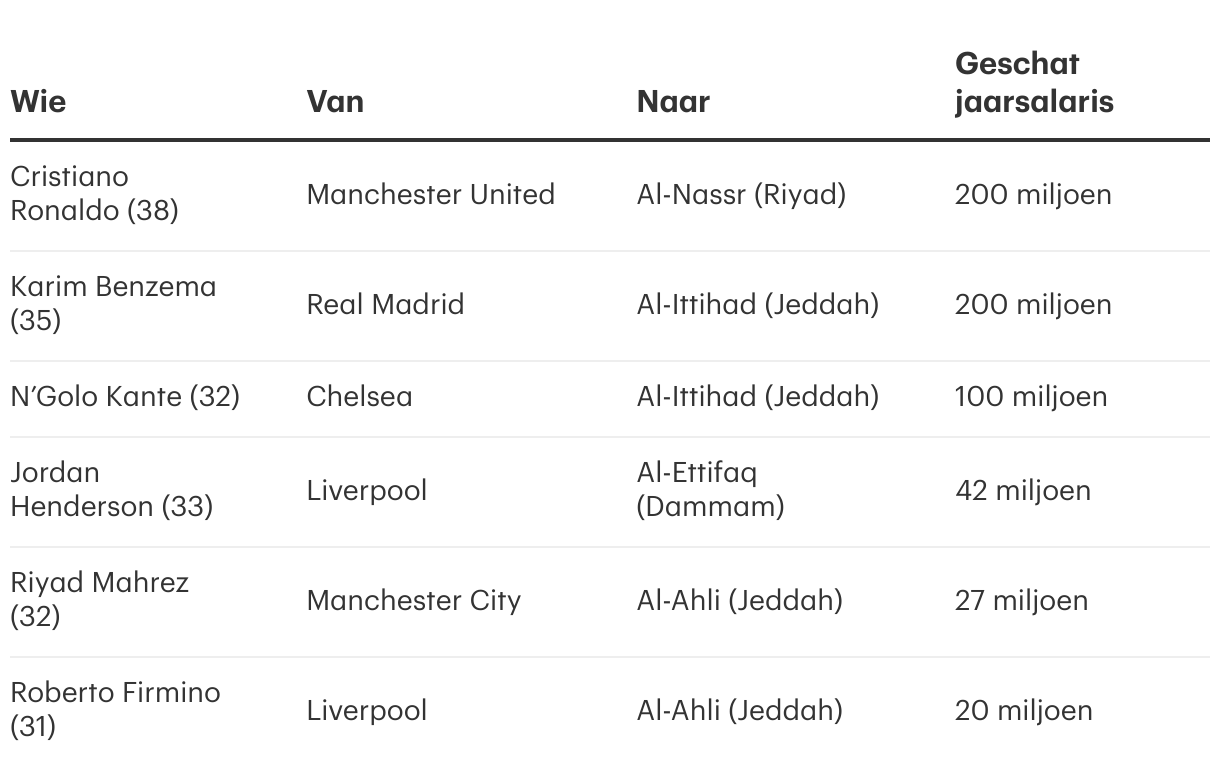Screen dimensions: 1220x776
Task: Select the Karim Benzema (35) cell
Action: click(113, 304)
